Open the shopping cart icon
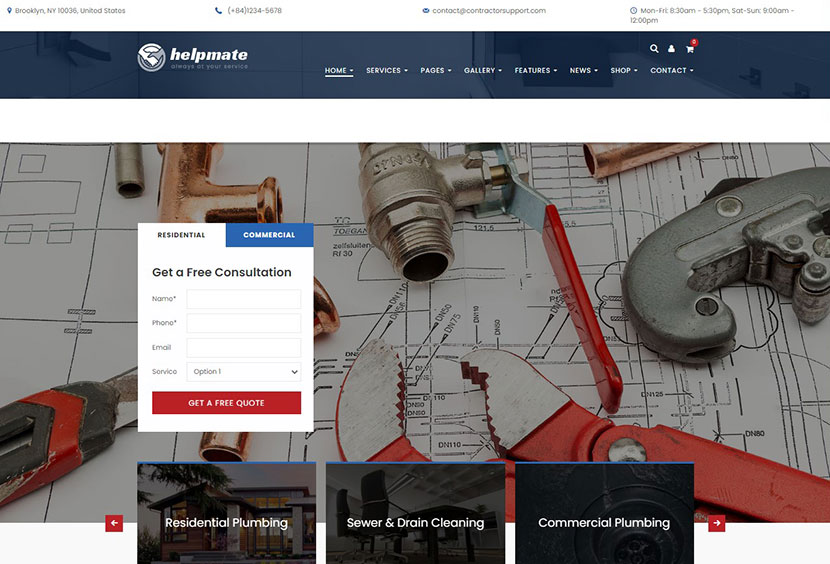This screenshot has width=830, height=564. coord(690,49)
